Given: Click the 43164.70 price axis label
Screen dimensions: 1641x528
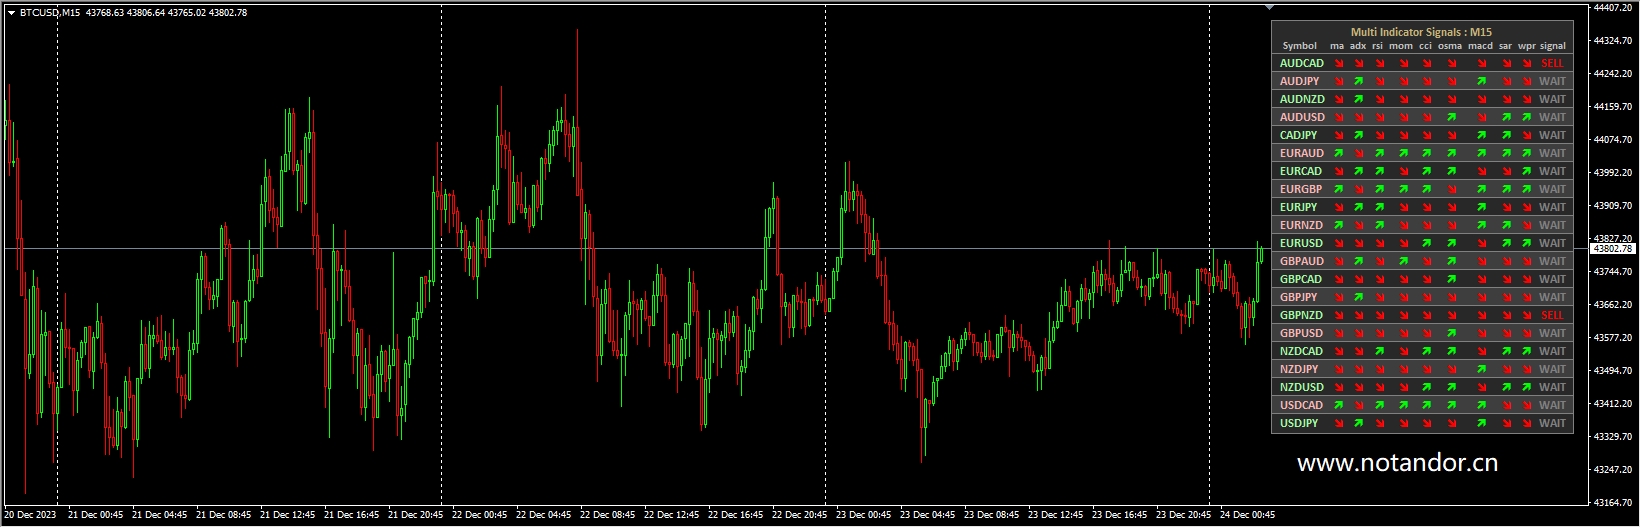Looking at the screenshot, I should pos(1613,503).
